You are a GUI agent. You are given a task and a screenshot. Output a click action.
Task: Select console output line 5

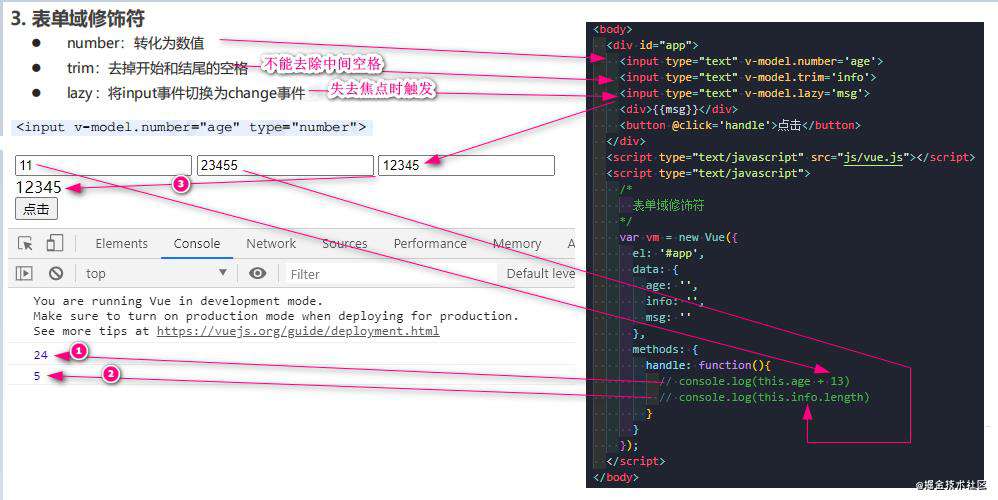(x=37, y=376)
